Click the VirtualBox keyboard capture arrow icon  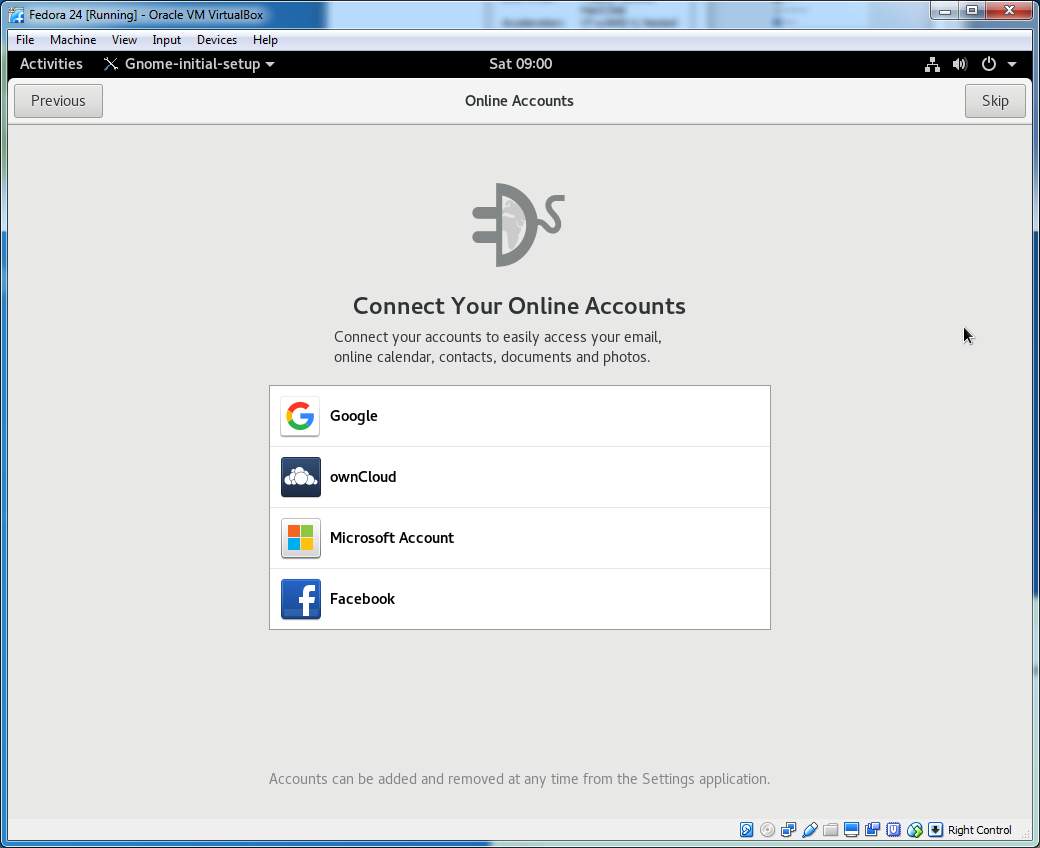[x=935, y=830]
